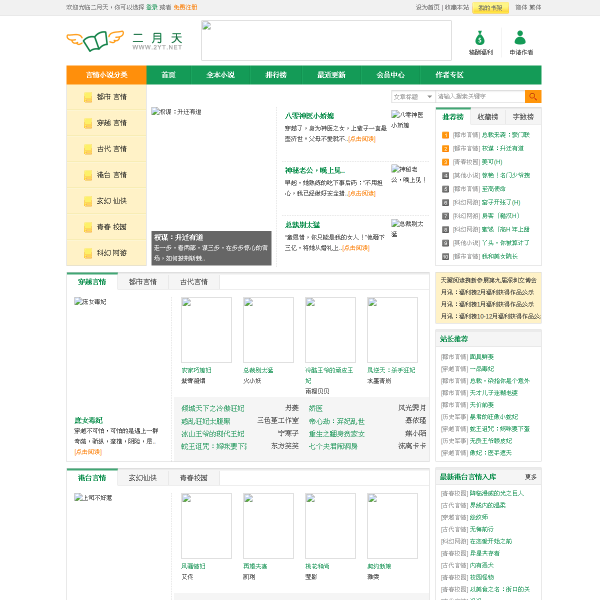The width and height of the screenshot is (600, 600).
Task: Select the 推荐榜 ranking tab
Action: [x=453, y=117]
